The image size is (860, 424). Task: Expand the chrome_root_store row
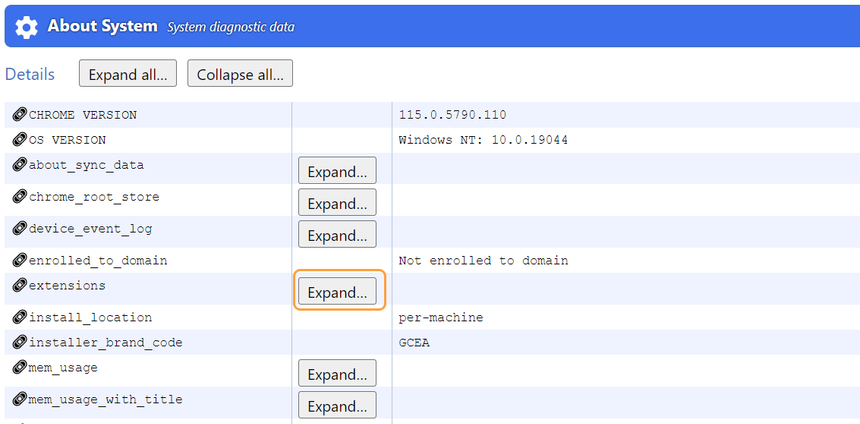click(337, 202)
